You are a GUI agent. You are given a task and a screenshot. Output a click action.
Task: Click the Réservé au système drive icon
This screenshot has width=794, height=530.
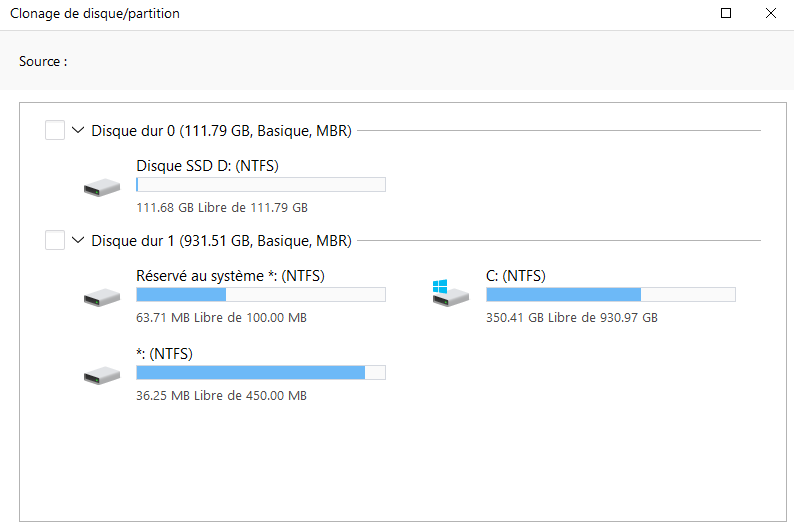tap(102, 297)
